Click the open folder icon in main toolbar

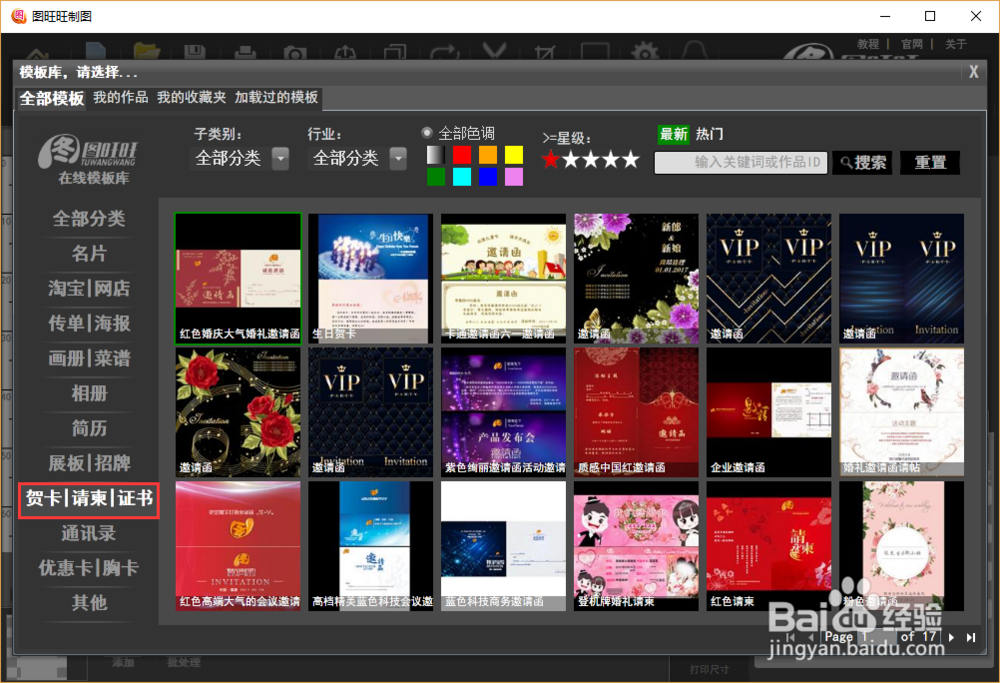click(x=147, y=51)
